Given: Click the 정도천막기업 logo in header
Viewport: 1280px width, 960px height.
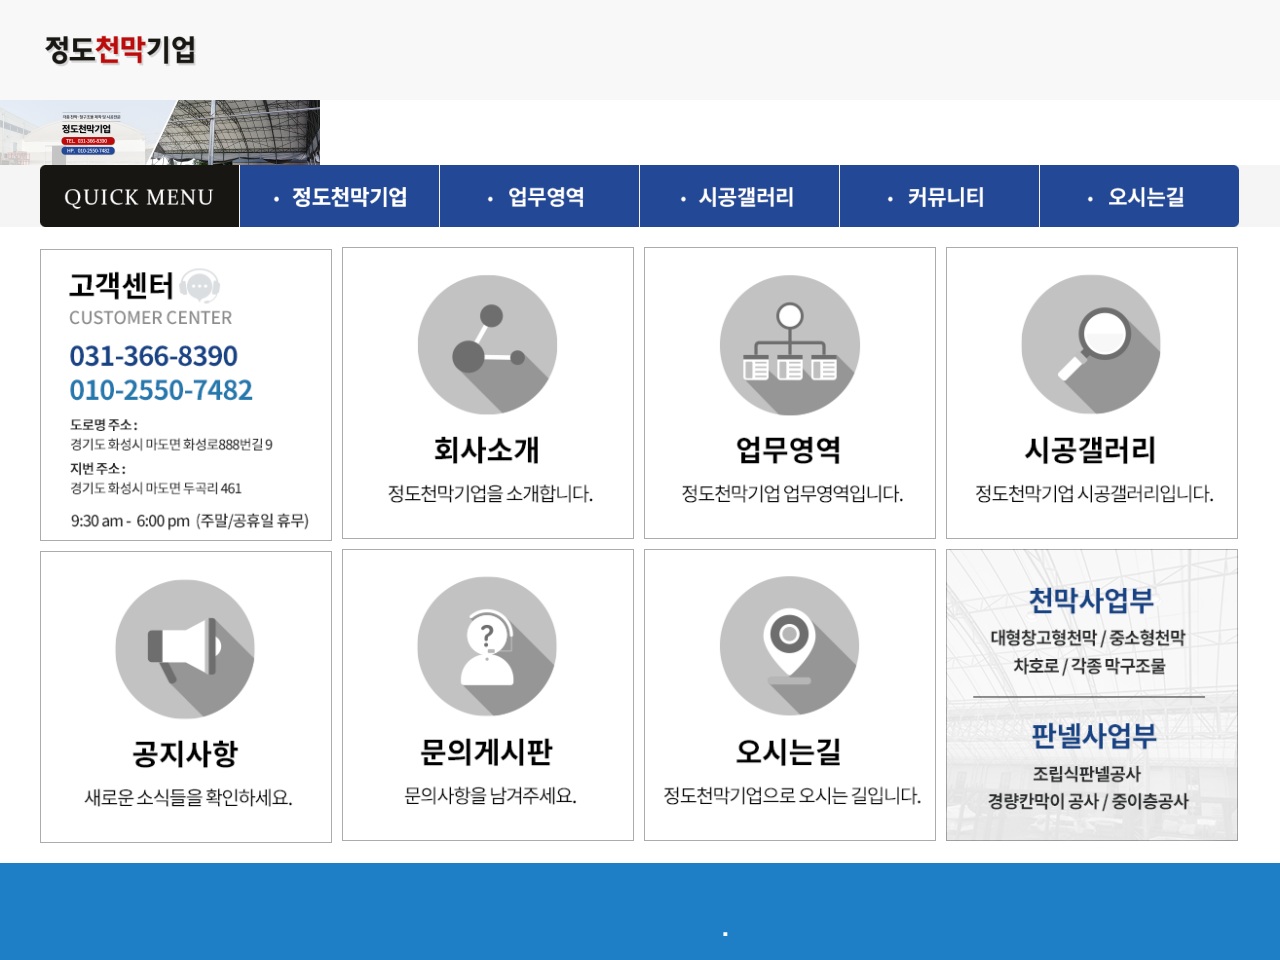Looking at the screenshot, I should tap(120, 49).
